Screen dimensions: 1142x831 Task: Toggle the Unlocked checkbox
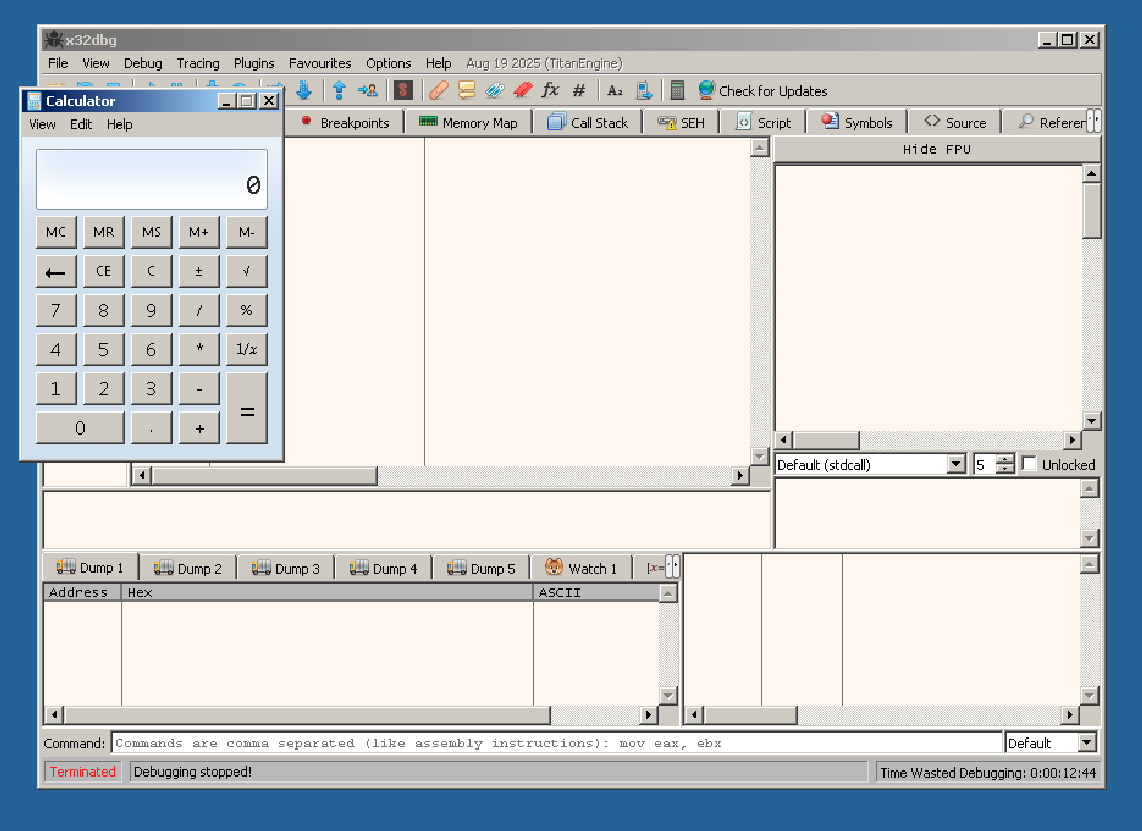click(1028, 464)
